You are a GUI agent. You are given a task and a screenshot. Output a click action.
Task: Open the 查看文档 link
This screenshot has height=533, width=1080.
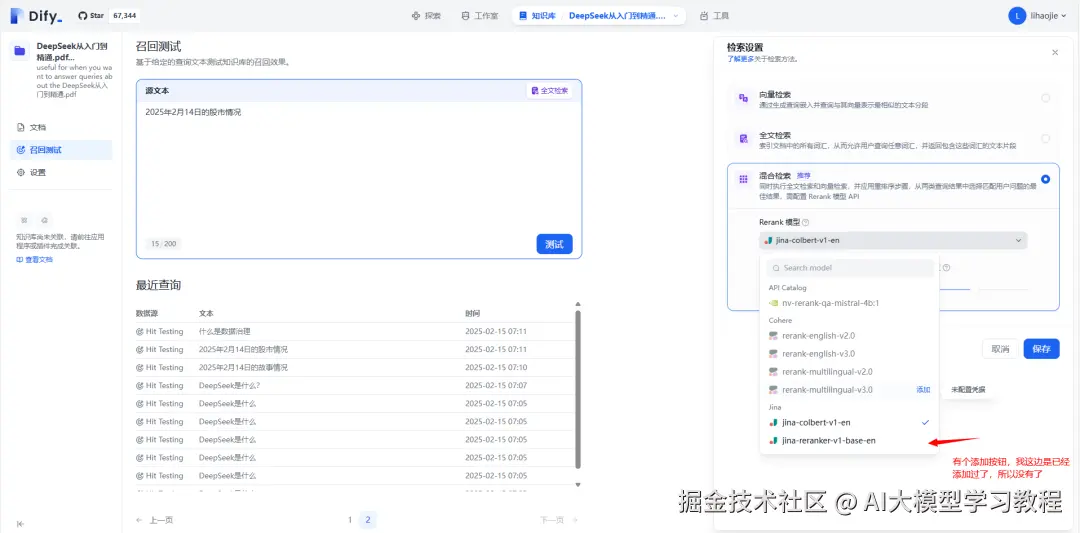coord(34,260)
